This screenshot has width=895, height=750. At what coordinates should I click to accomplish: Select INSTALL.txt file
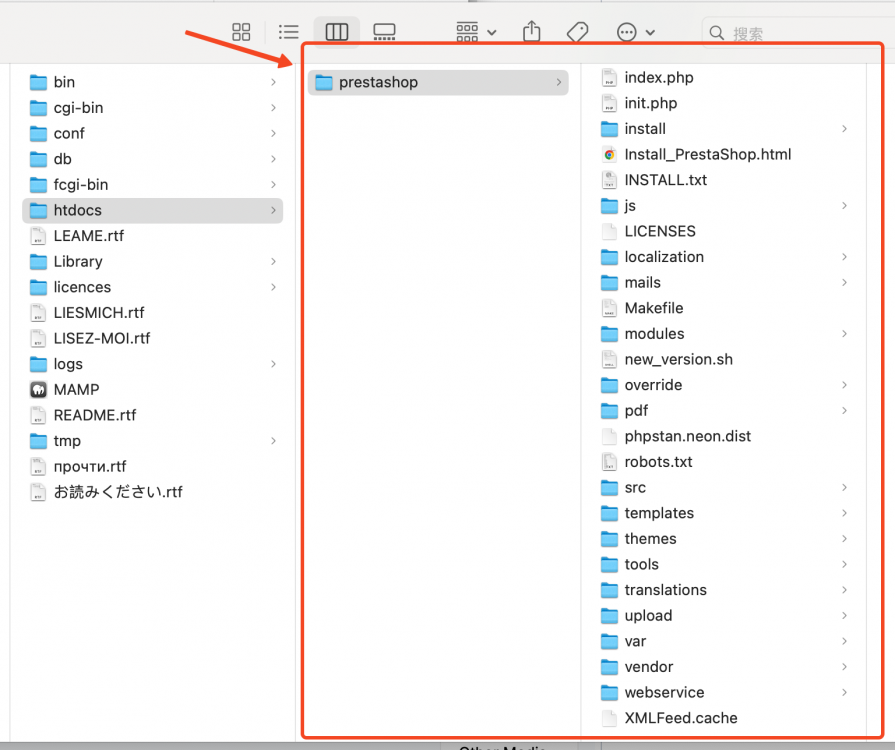click(724, 180)
